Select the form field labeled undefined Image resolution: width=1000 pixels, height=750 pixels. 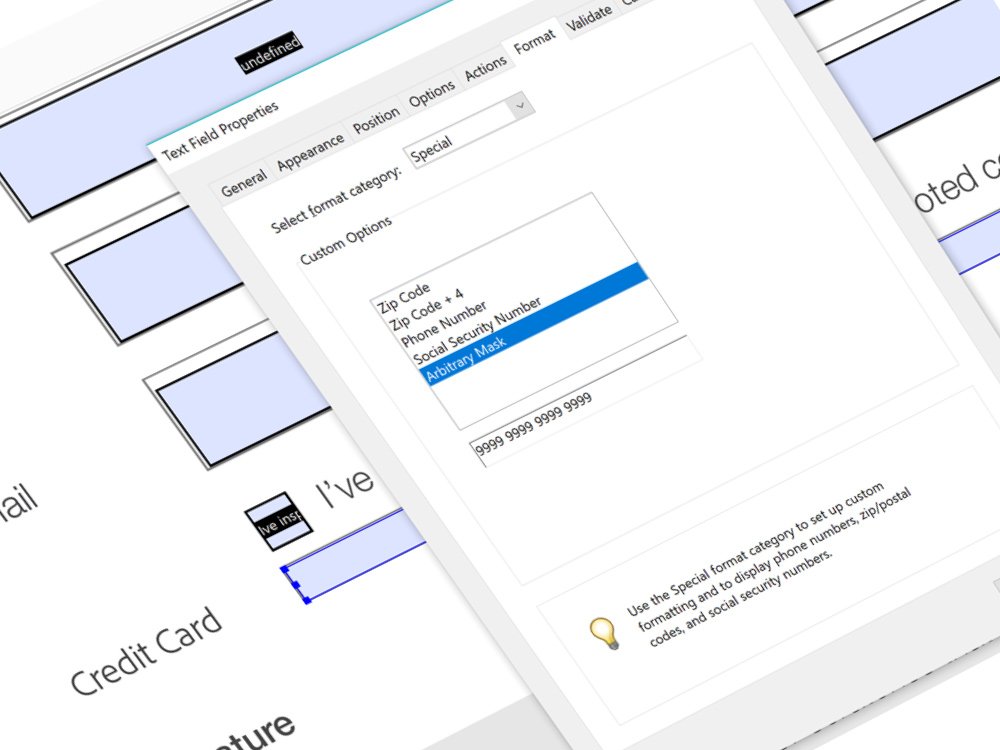click(270, 52)
